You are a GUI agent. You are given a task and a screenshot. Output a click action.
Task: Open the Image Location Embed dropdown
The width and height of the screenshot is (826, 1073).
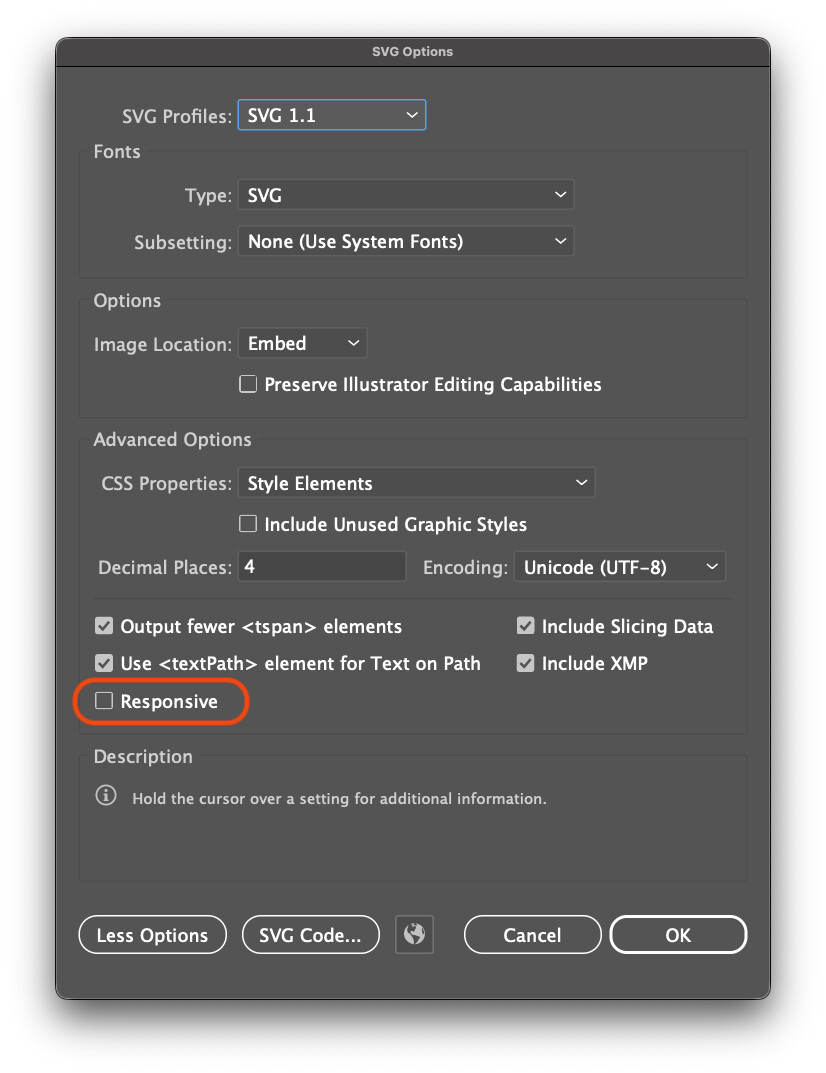[x=302, y=343]
